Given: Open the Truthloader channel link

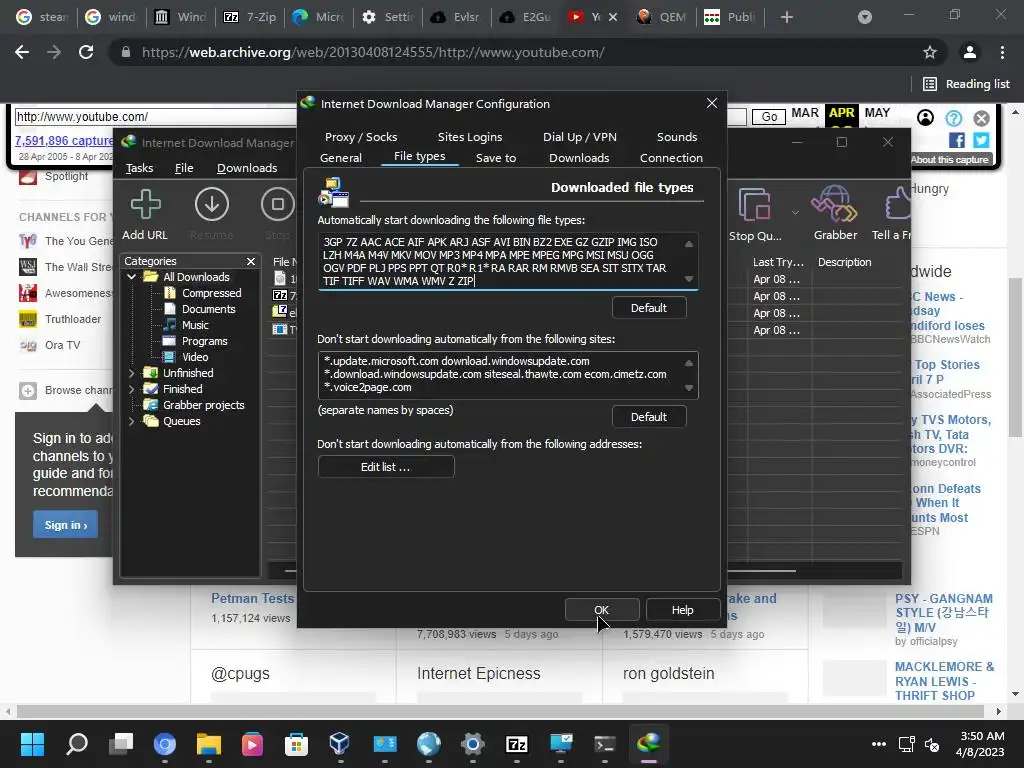Looking at the screenshot, I should pyautogui.click(x=73, y=319).
